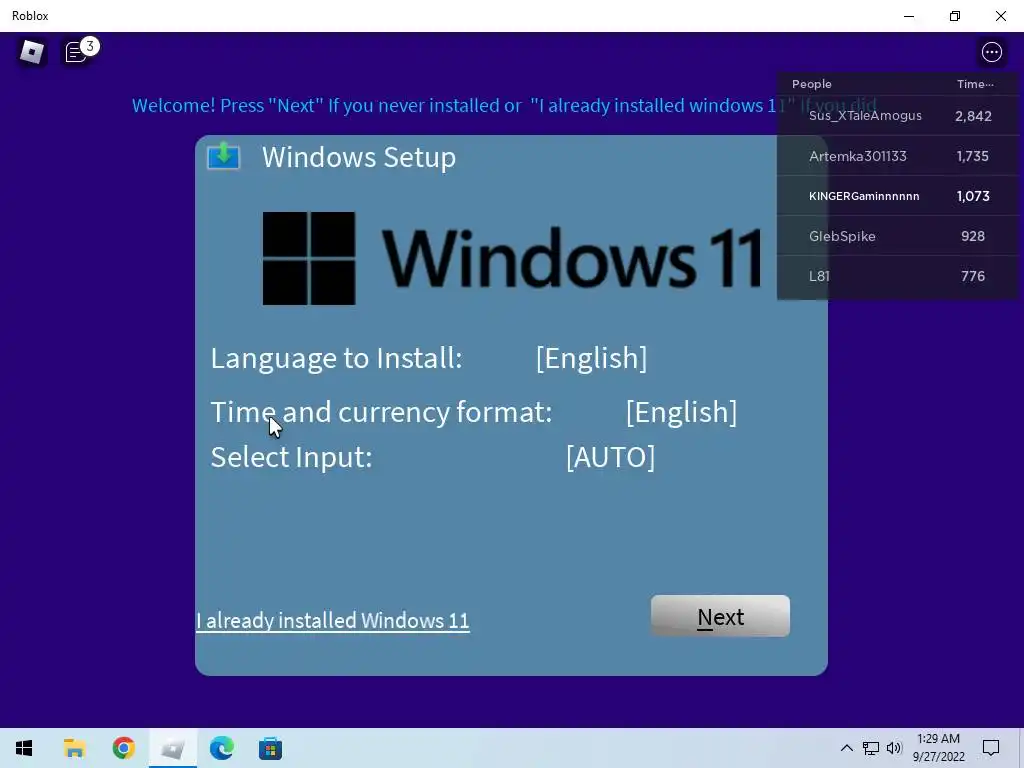Image resolution: width=1024 pixels, height=768 pixels.
Task: Click the 'Windows Setup' title text
Action: [x=359, y=157]
